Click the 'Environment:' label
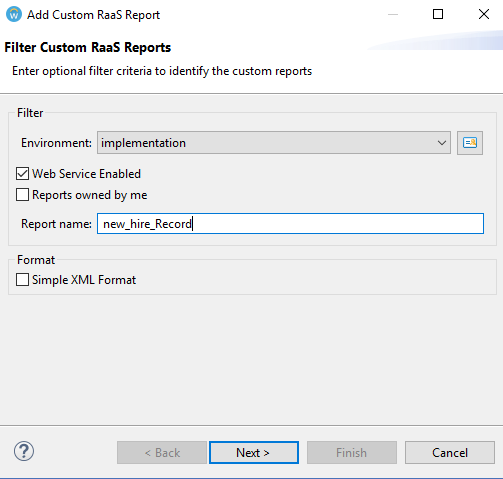Viewport: 503px width, 479px height. [56, 143]
